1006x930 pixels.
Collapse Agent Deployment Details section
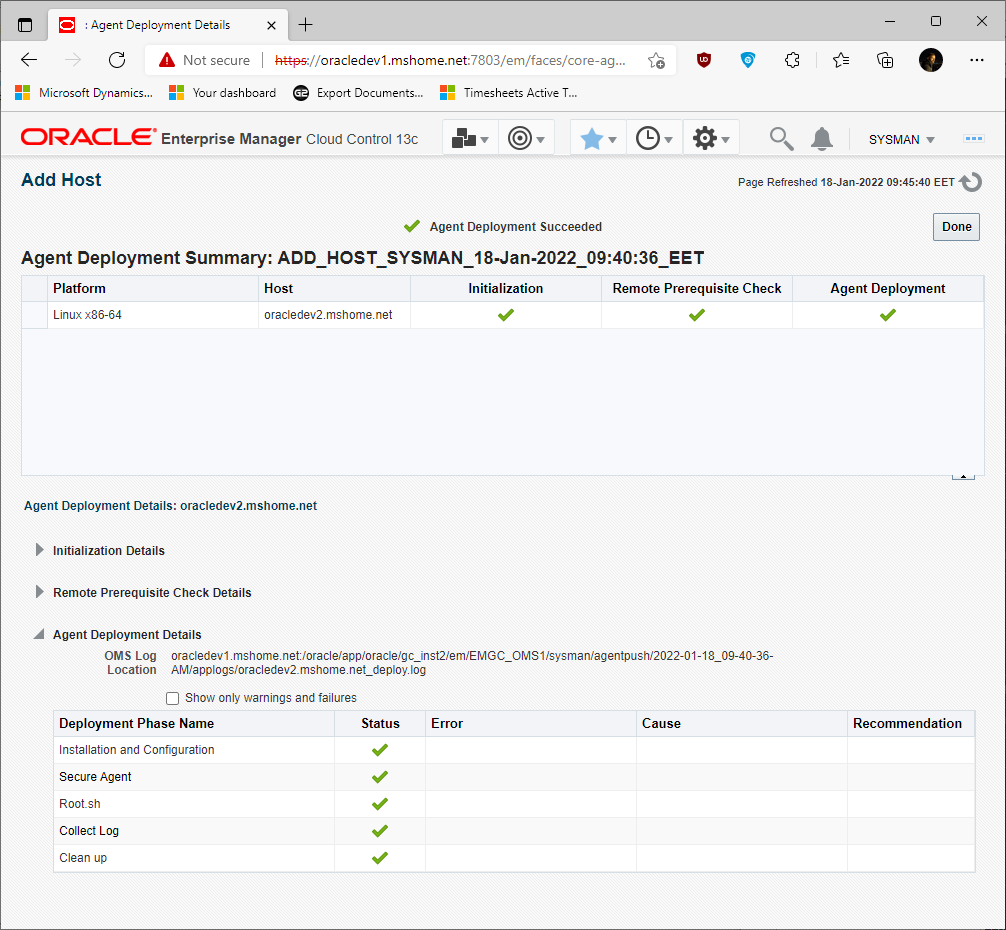[x=39, y=634]
